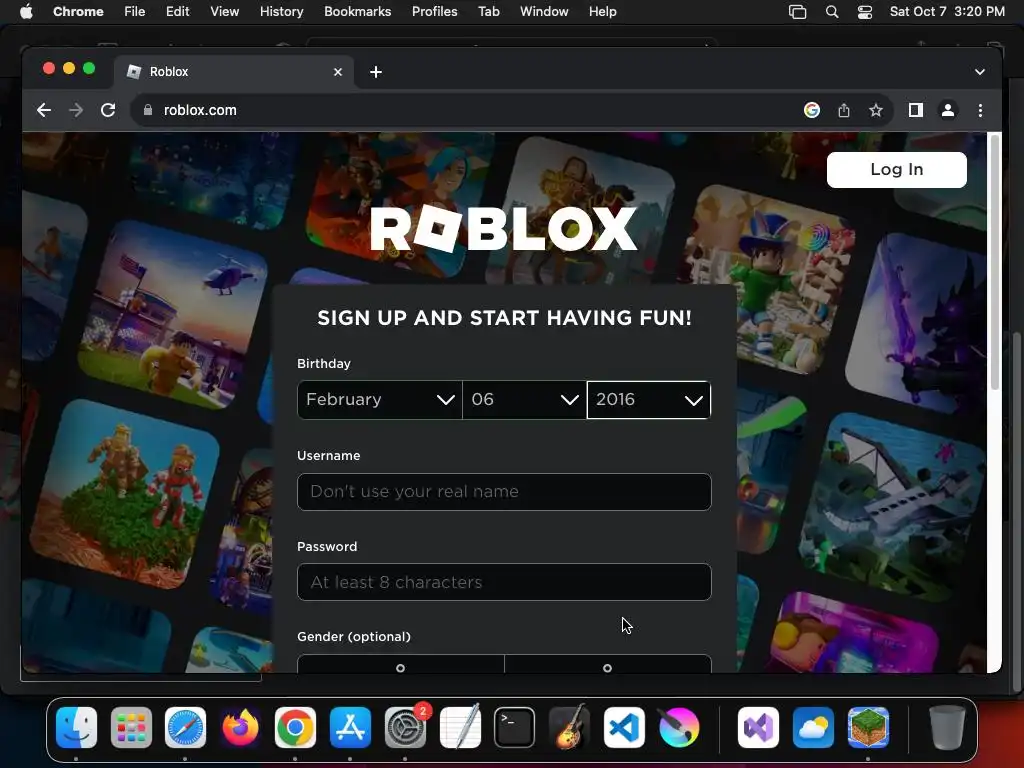Open the View menu
Screen dimensions: 1024x768
tap(225, 12)
